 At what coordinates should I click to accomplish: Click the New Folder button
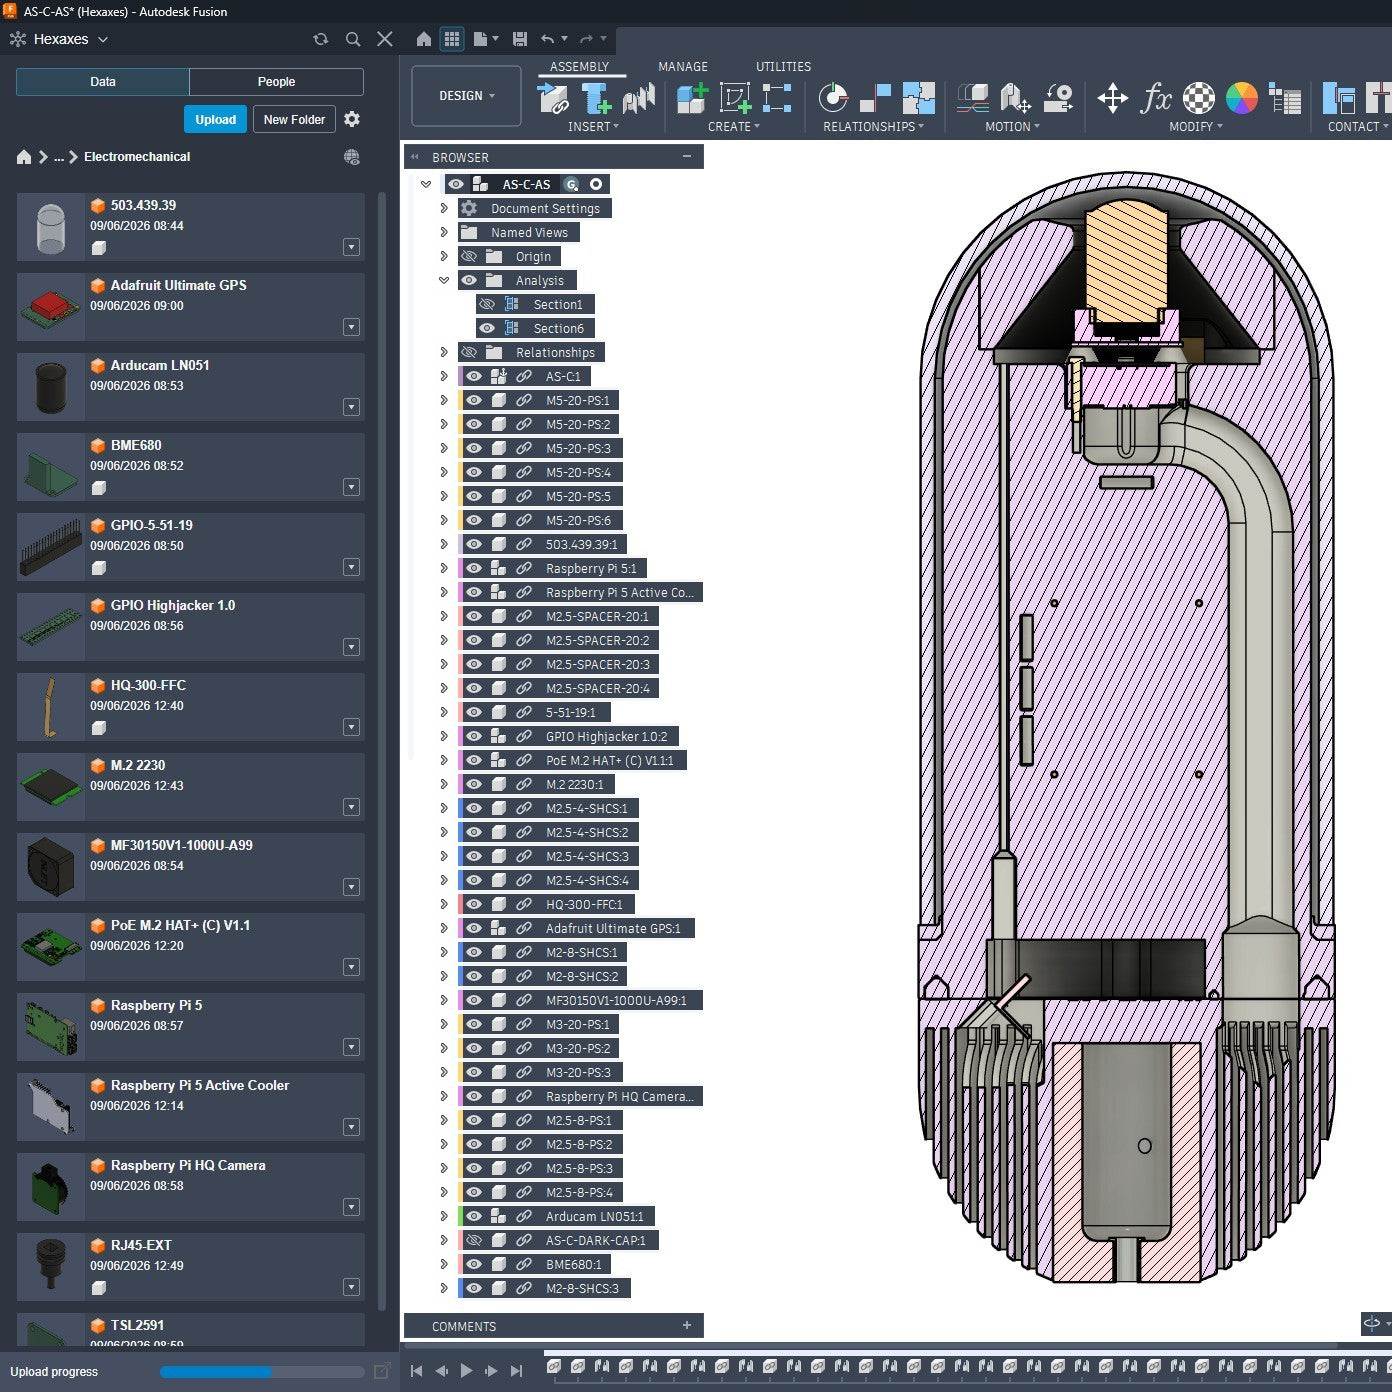click(x=294, y=119)
